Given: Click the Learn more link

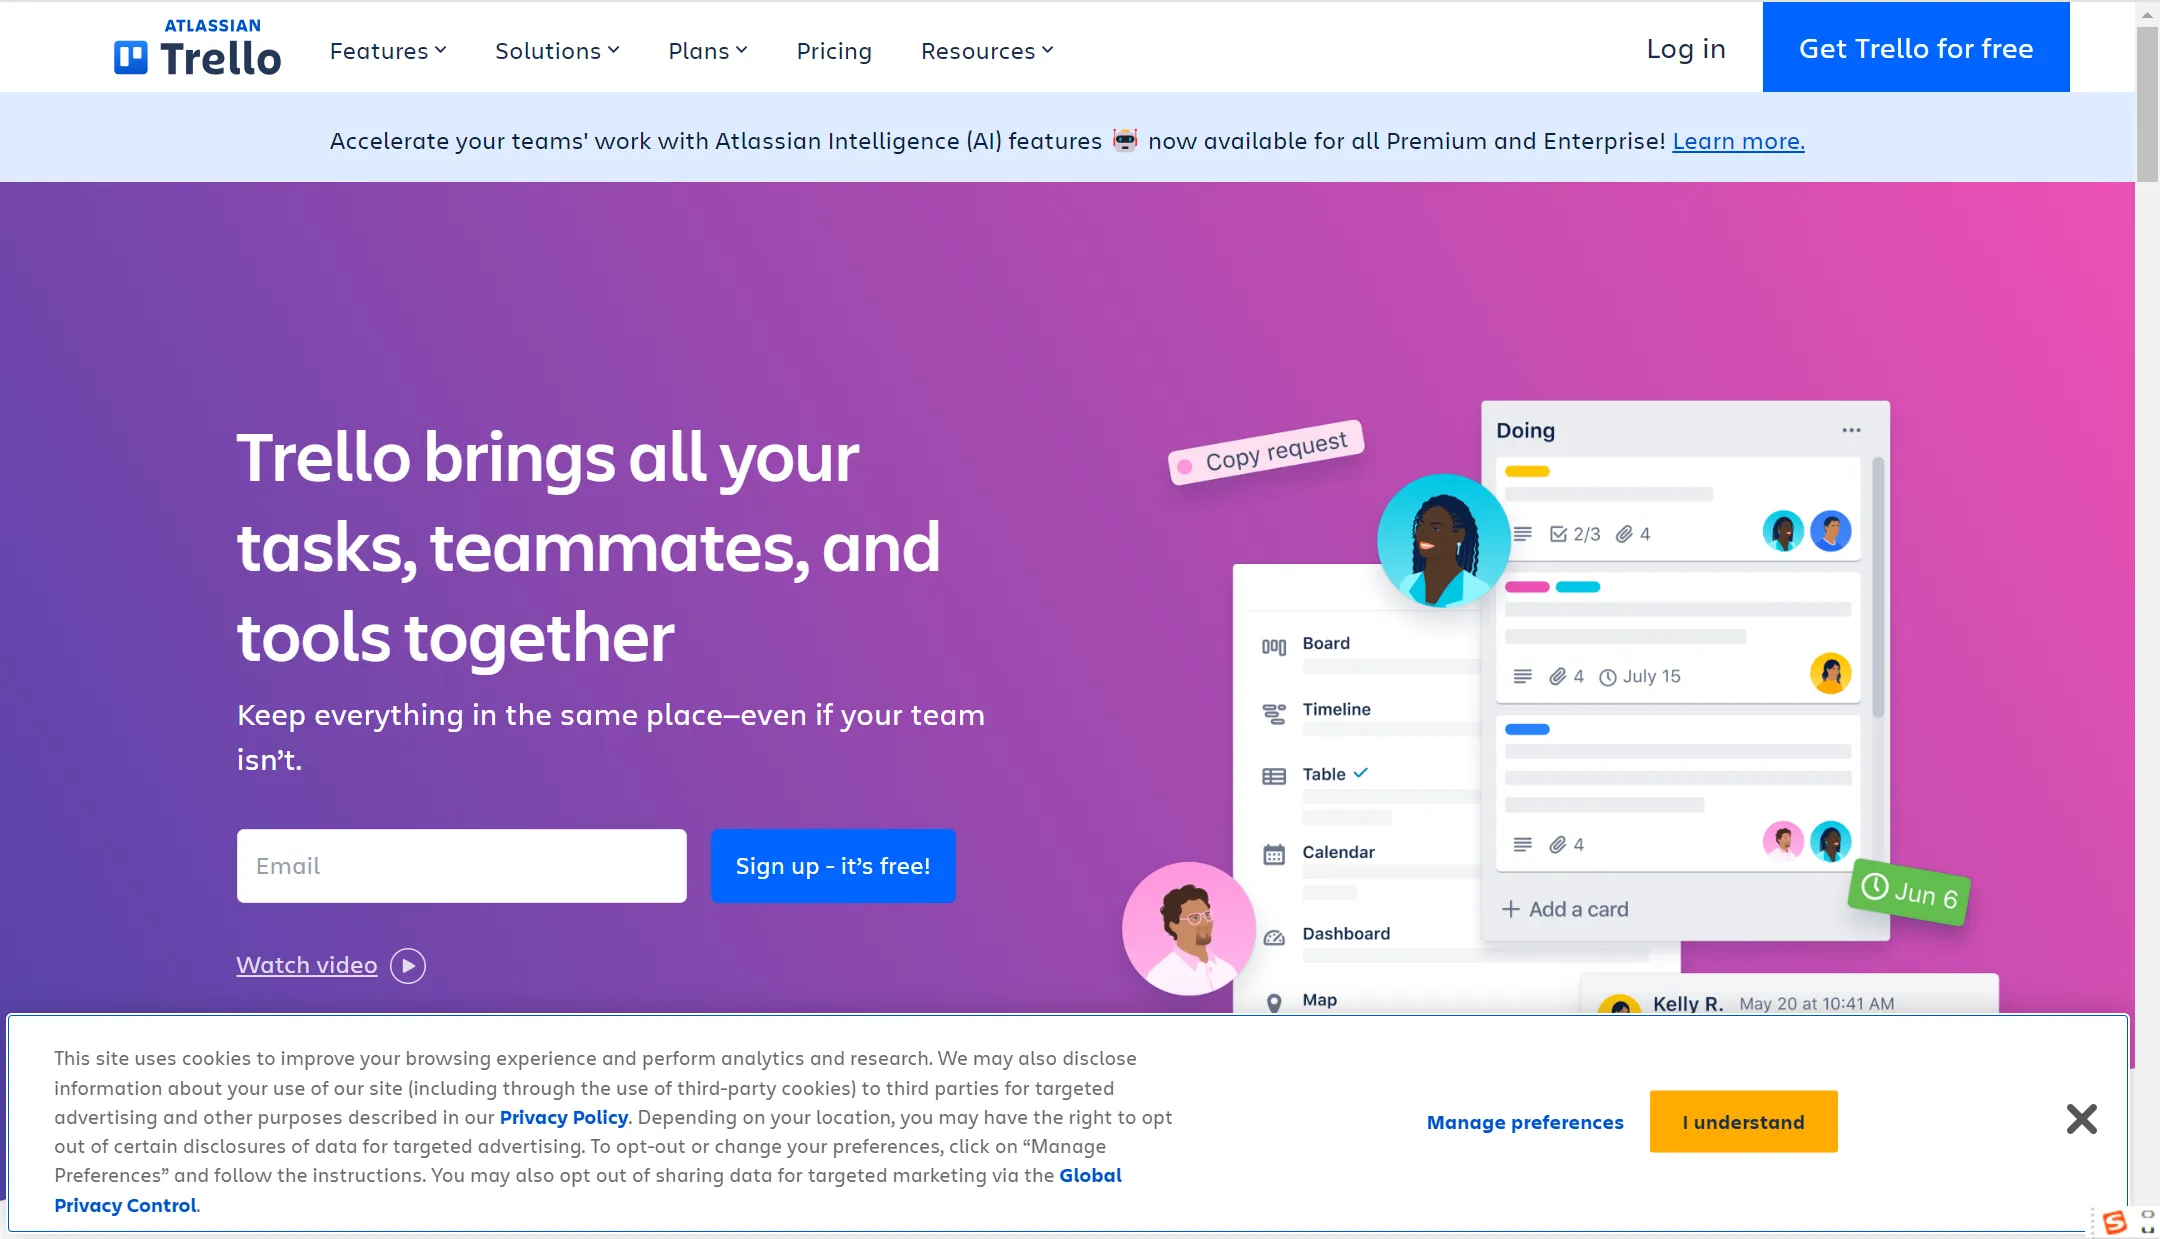Looking at the screenshot, I should point(1739,139).
